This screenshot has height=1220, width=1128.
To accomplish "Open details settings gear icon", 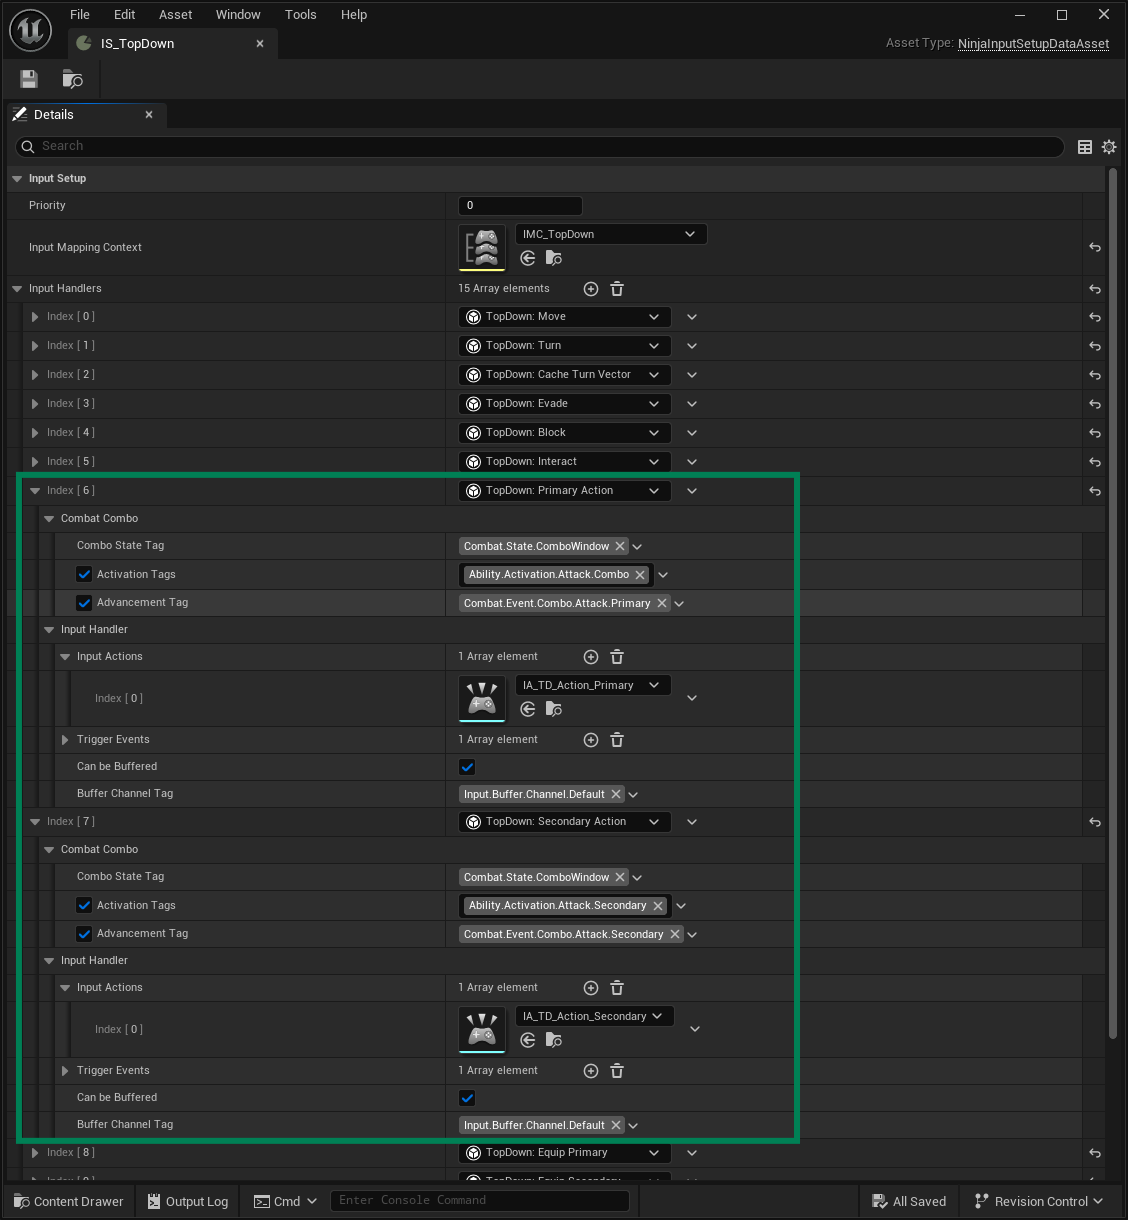I will tap(1109, 147).
